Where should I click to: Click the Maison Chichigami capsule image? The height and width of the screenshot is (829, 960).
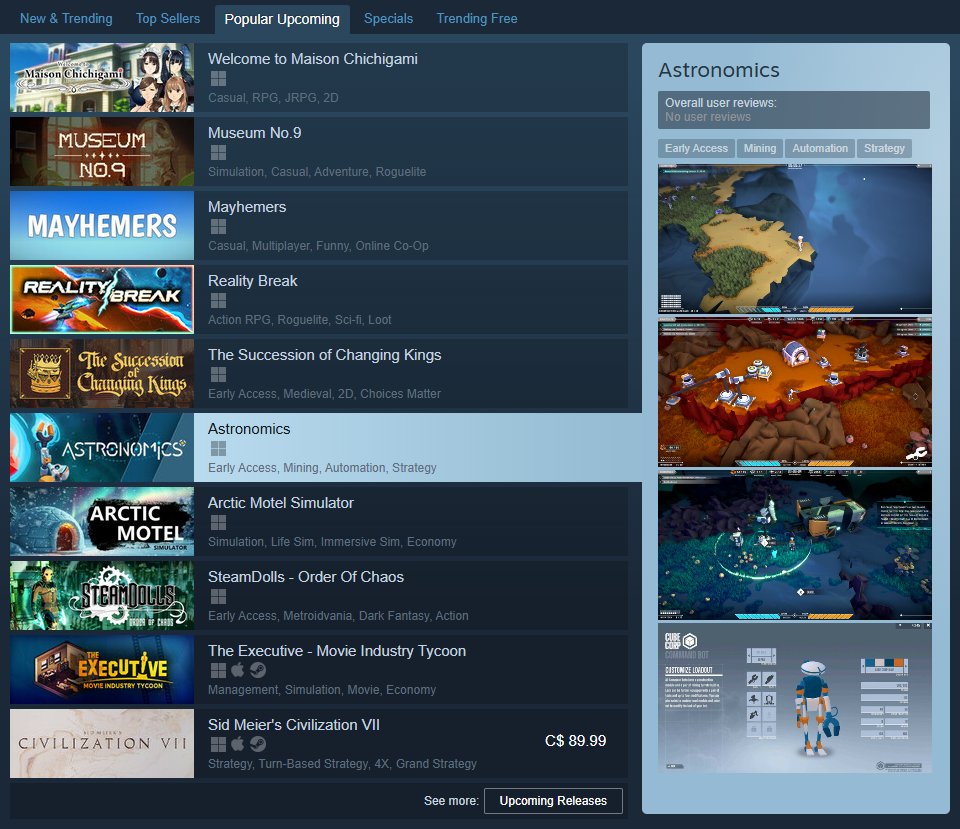tap(102, 78)
